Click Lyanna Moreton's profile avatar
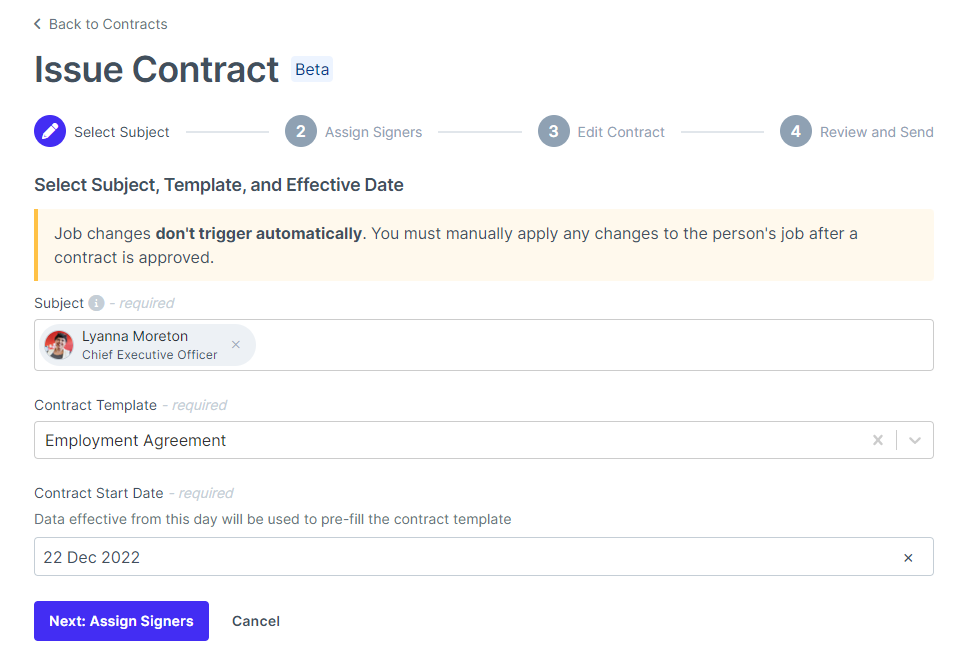Screen dimensions: 972x671 click(58, 344)
